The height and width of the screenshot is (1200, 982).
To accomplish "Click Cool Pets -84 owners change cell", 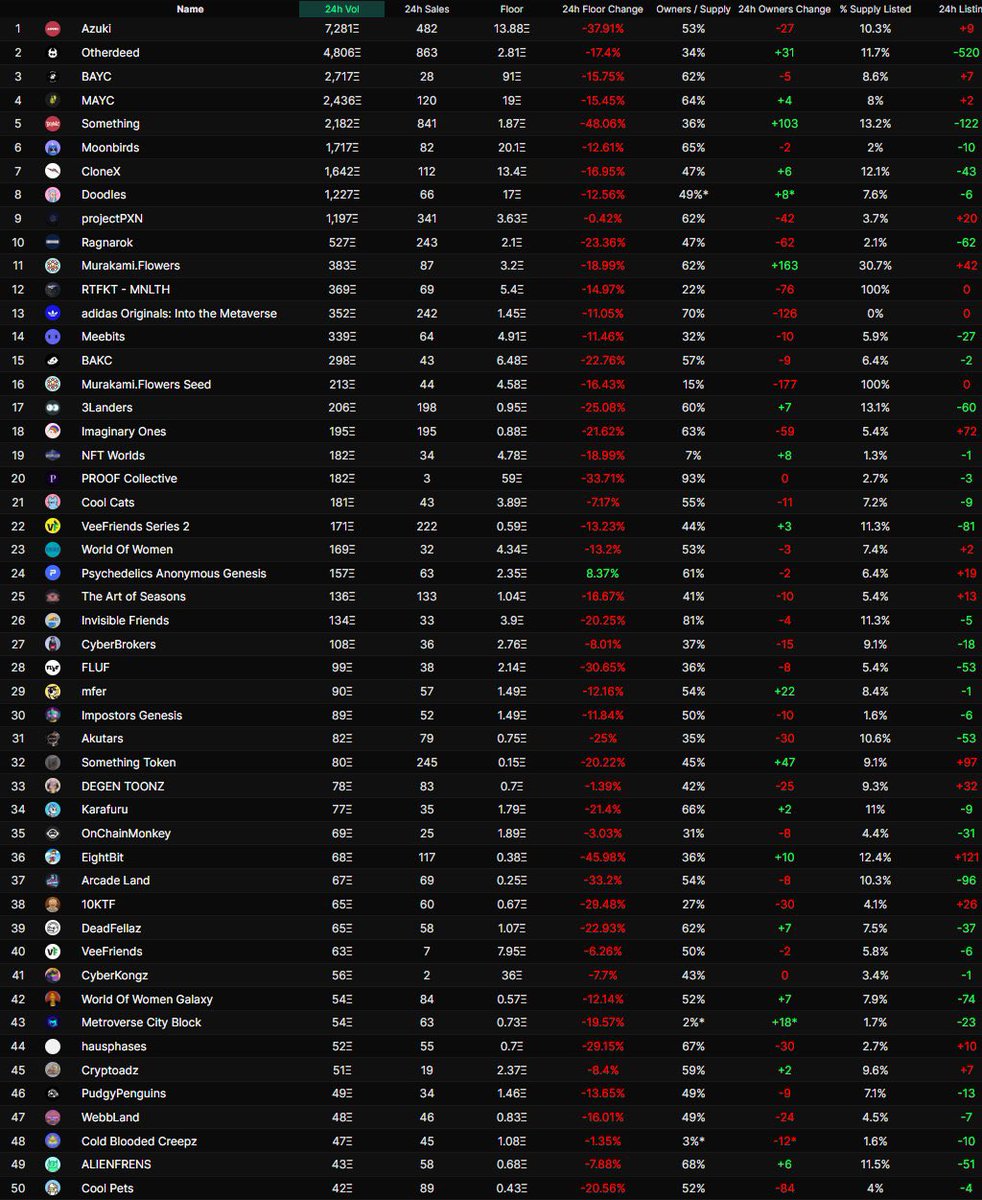I will point(785,1188).
